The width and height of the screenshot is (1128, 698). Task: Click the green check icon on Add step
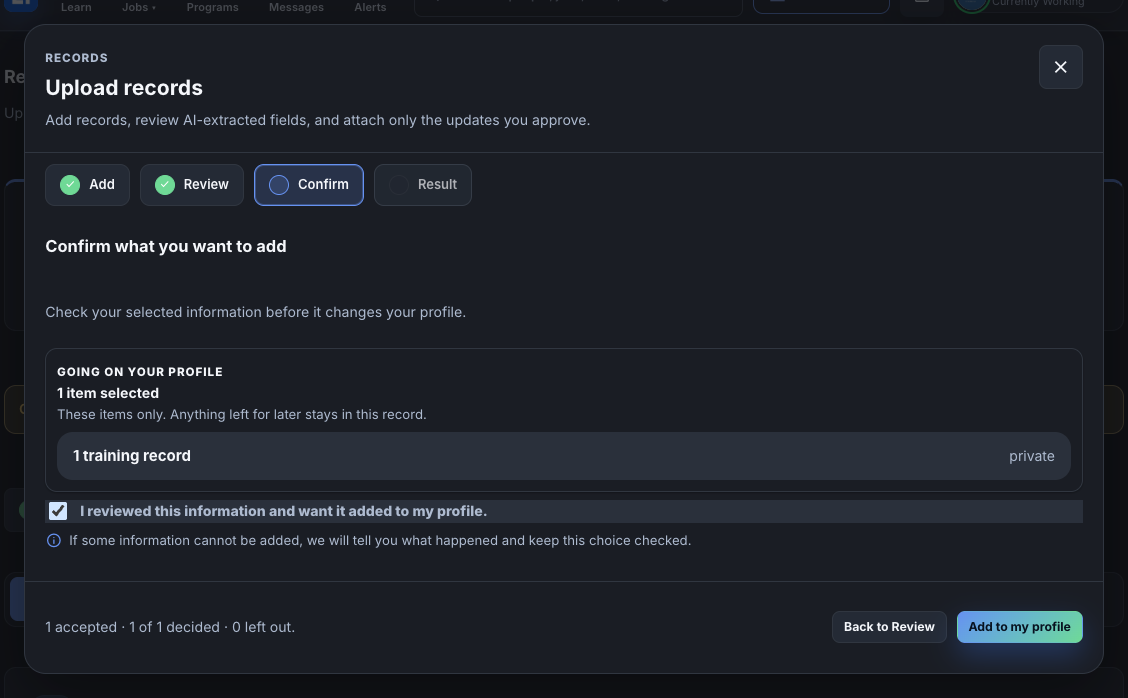tap(70, 185)
